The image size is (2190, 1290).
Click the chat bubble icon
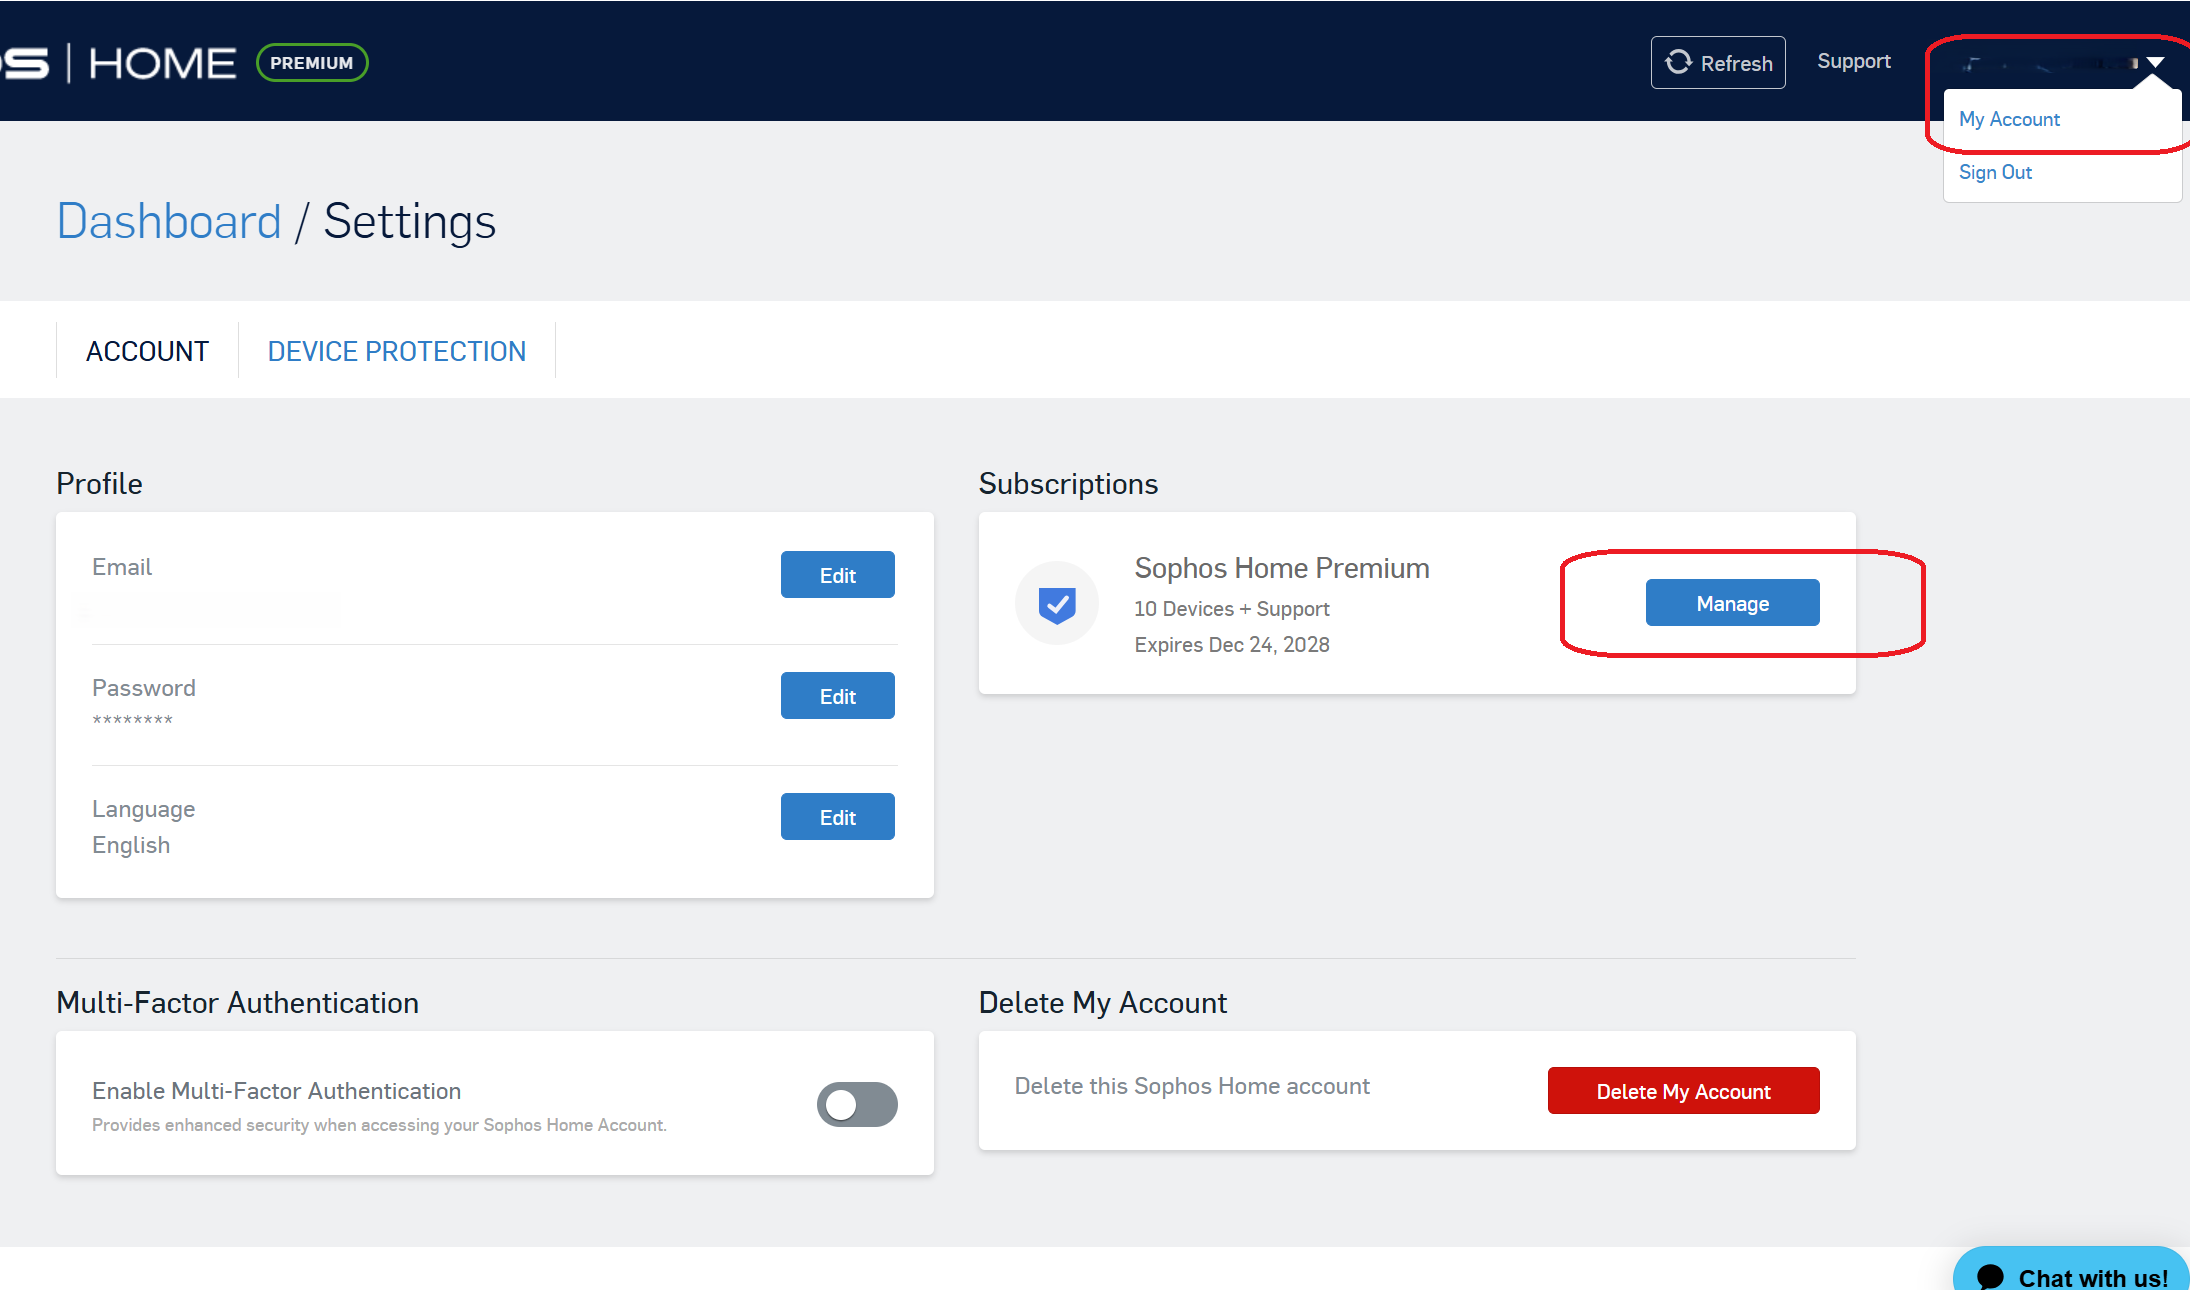coord(1990,1277)
